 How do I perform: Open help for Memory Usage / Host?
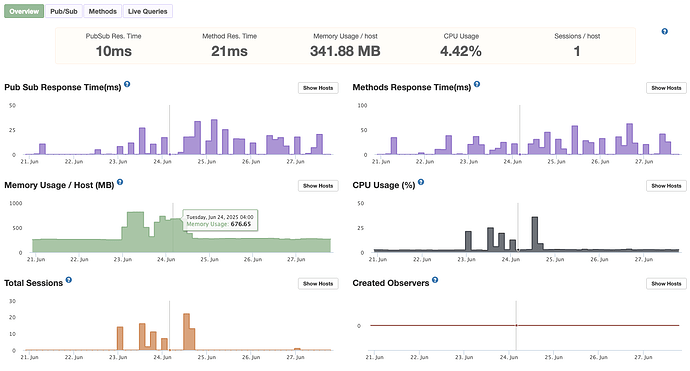tap(120, 182)
